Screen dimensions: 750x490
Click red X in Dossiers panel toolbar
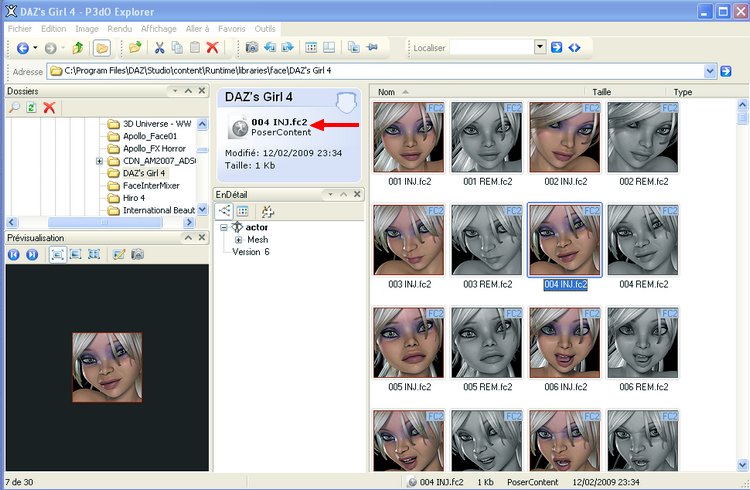click(x=49, y=107)
